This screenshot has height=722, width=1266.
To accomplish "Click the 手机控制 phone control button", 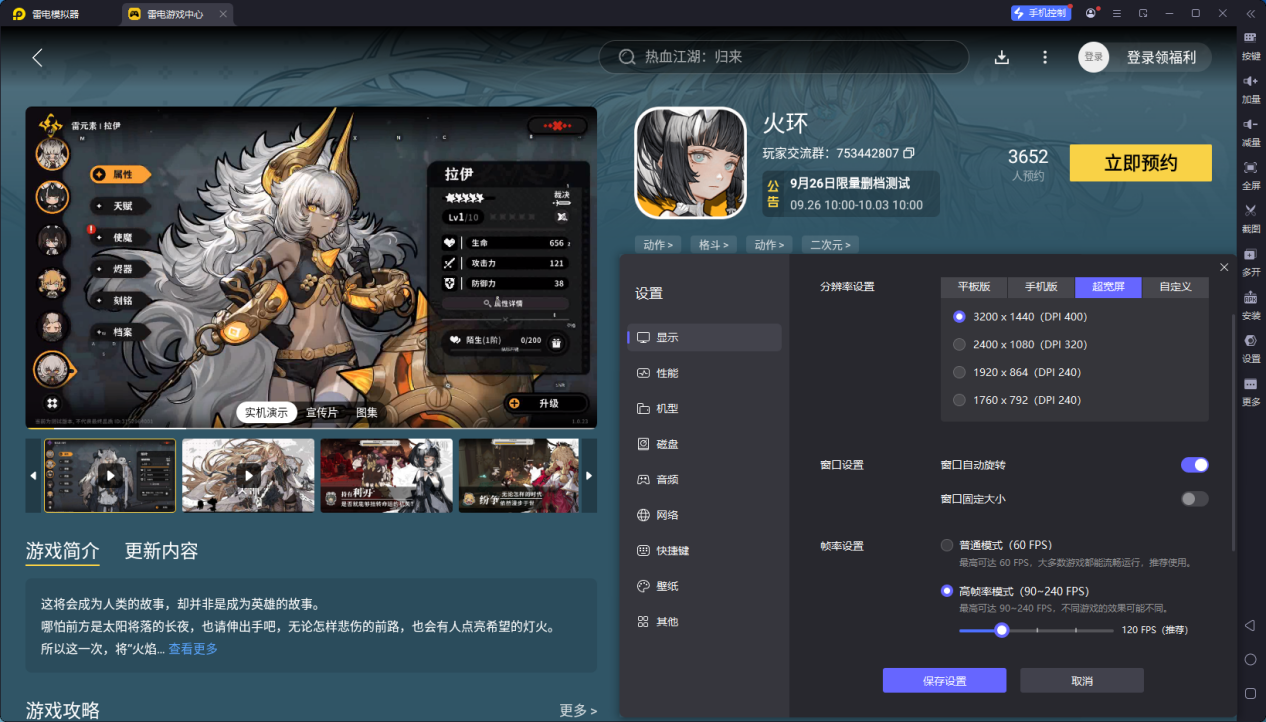I will pyautogui.click(x=1041, y=13).
